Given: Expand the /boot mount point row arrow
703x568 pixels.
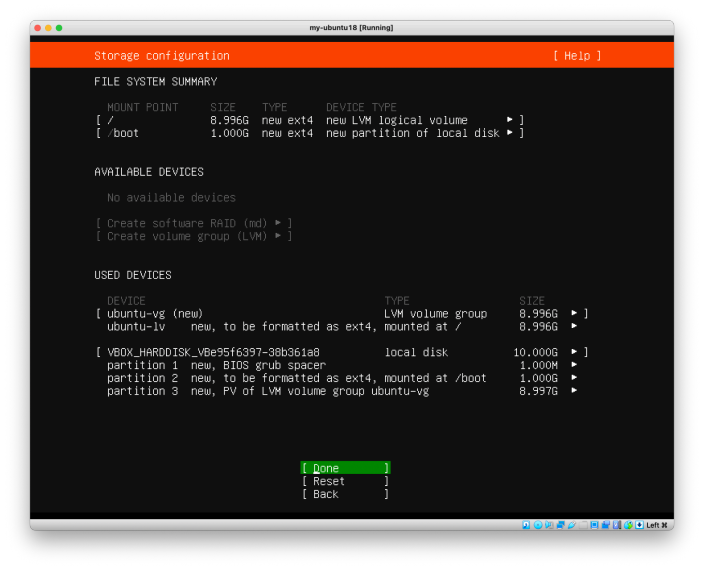Looking at the screenshot, I should coord(510,132).
